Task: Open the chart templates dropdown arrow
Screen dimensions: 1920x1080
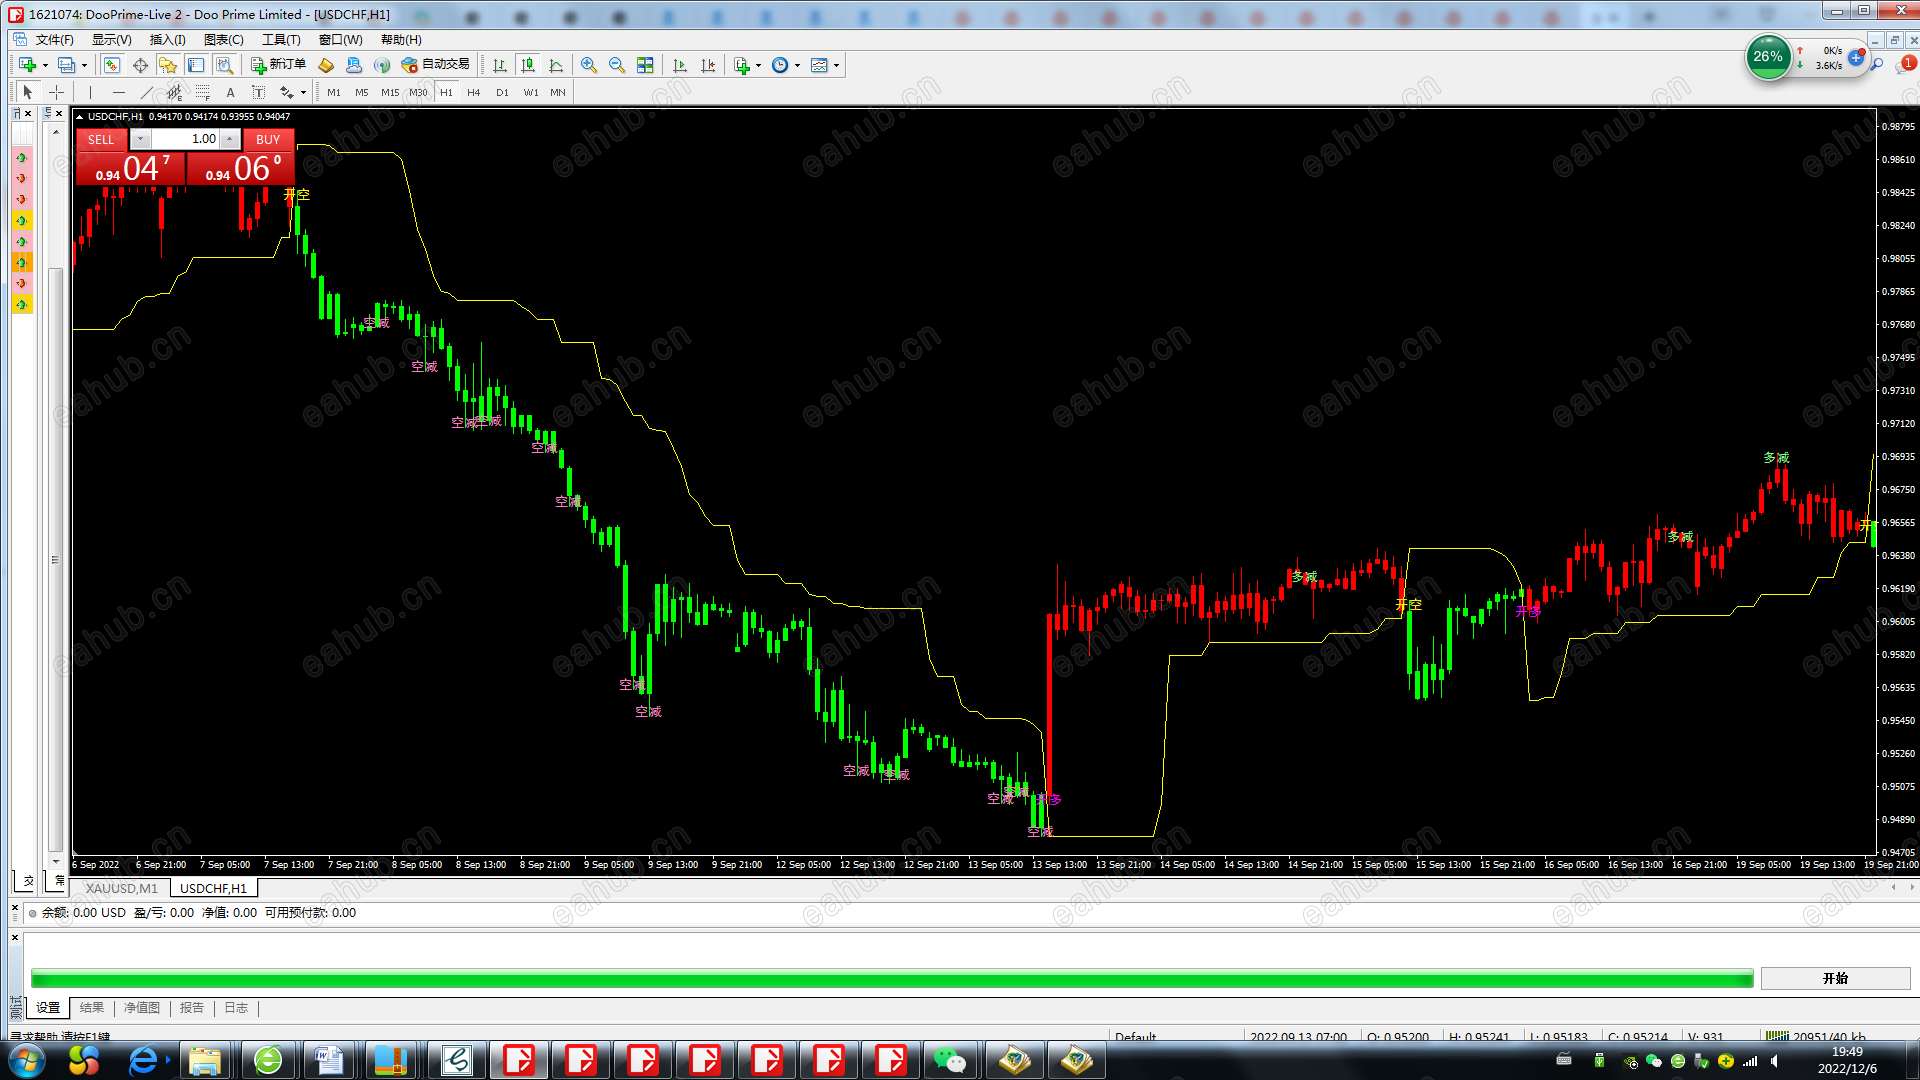Action: (837, 65)
